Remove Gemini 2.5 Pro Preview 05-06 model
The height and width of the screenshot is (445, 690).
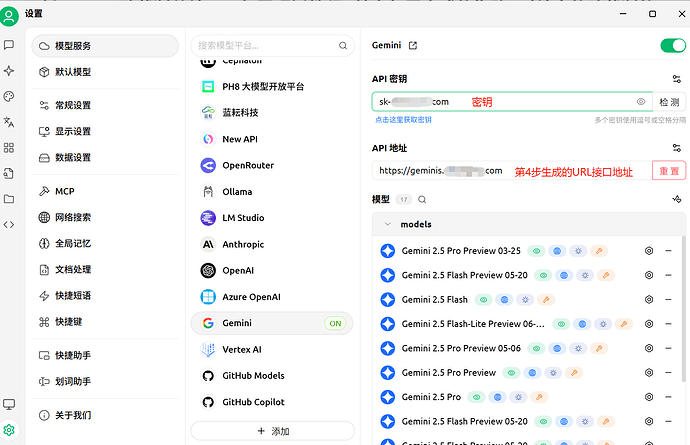point(668,348)
